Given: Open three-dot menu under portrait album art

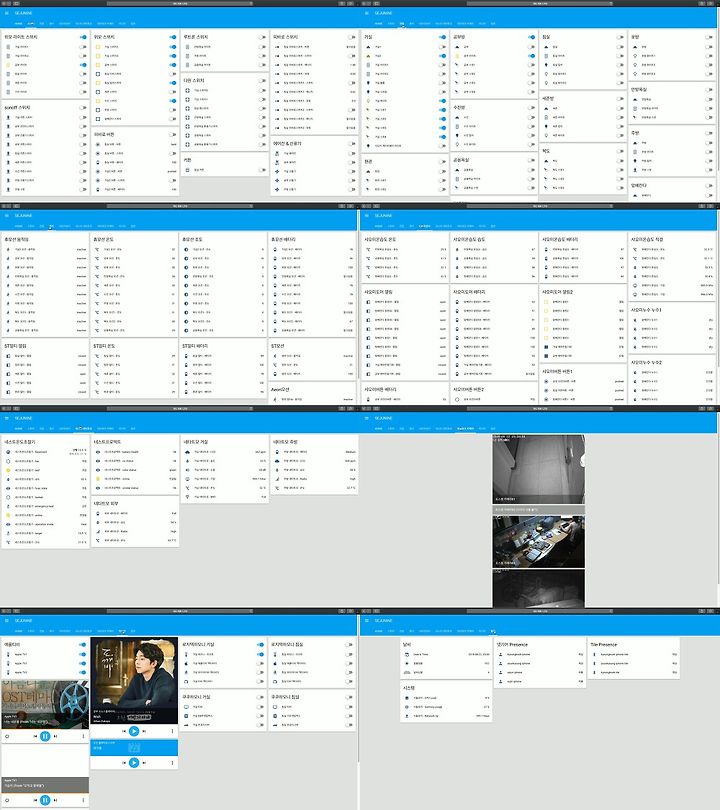Looking at the screenshot, I should tap(172, 731).
